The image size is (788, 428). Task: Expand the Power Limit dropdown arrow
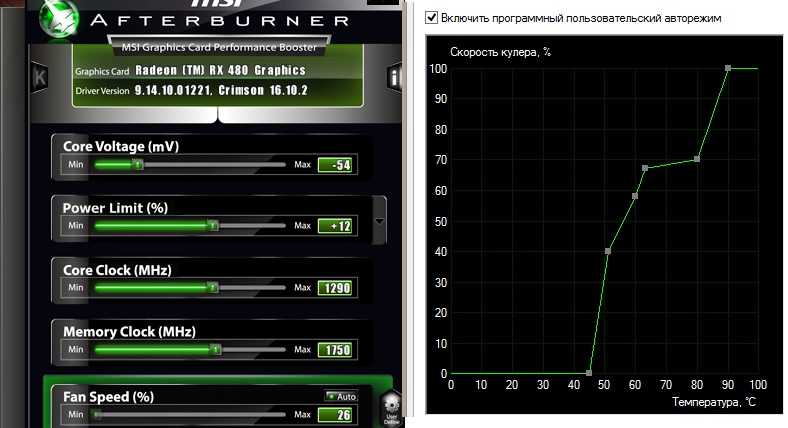[379, 222]
